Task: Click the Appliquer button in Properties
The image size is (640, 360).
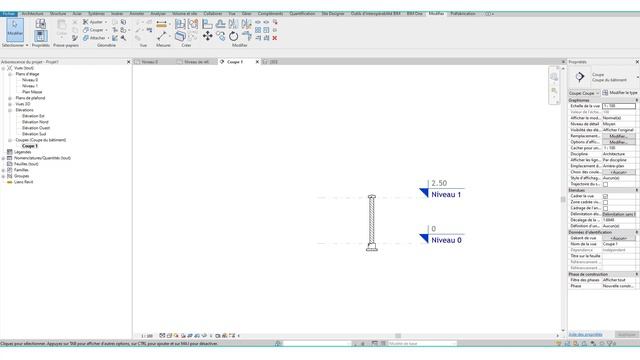Action: click(627, 335)
